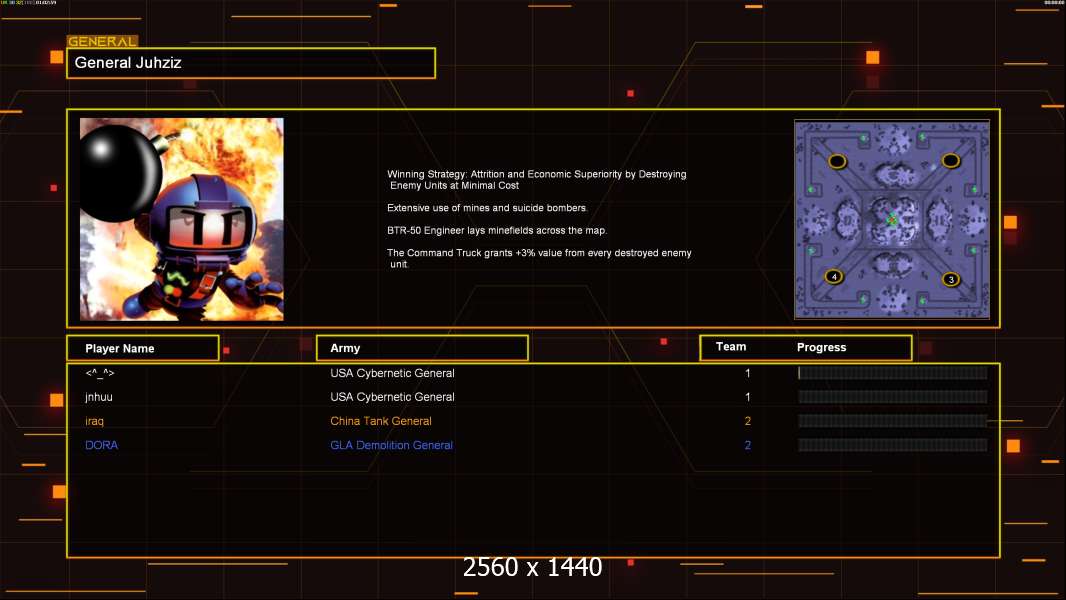
Task: Select player name iraq
Action: click(x=94, y=421)
